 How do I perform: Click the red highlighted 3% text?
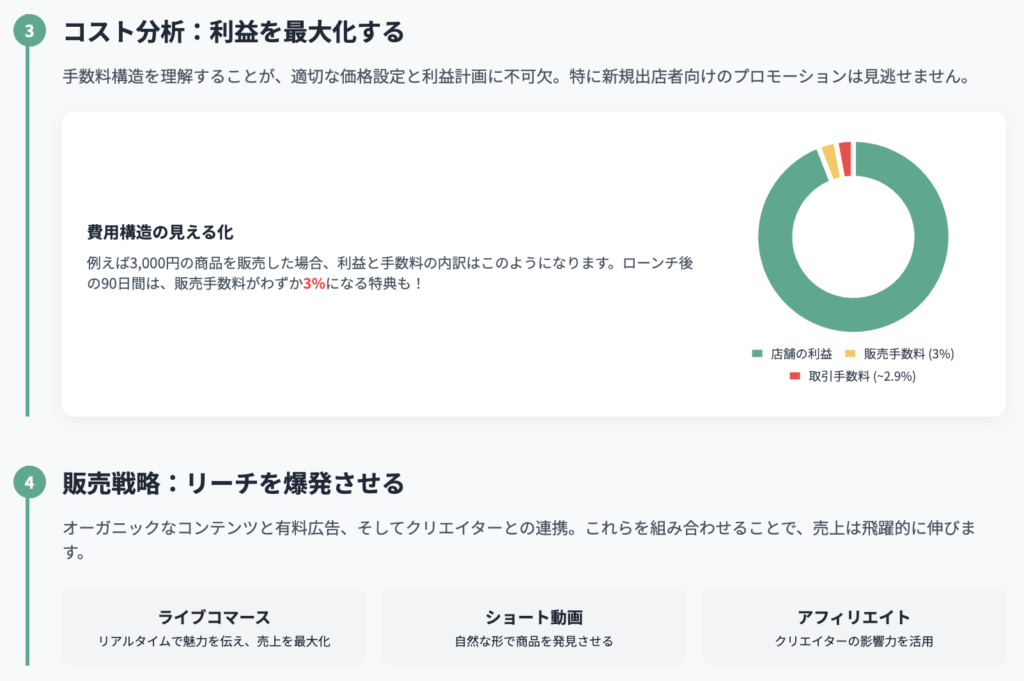click(314, 284)
